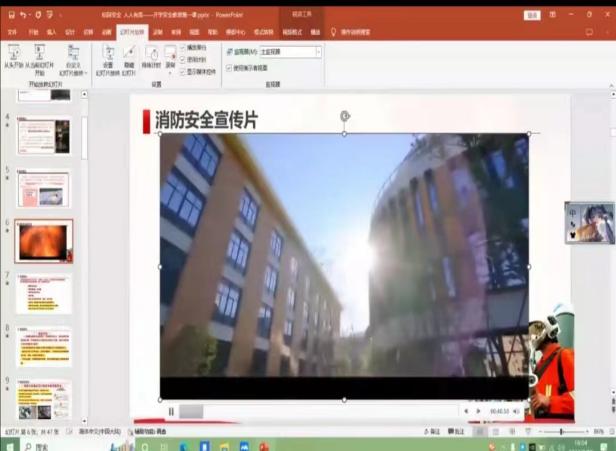Toggle Use Presenter View checkbox
This screenshot has height=451, width=616.
coord(228,67)
